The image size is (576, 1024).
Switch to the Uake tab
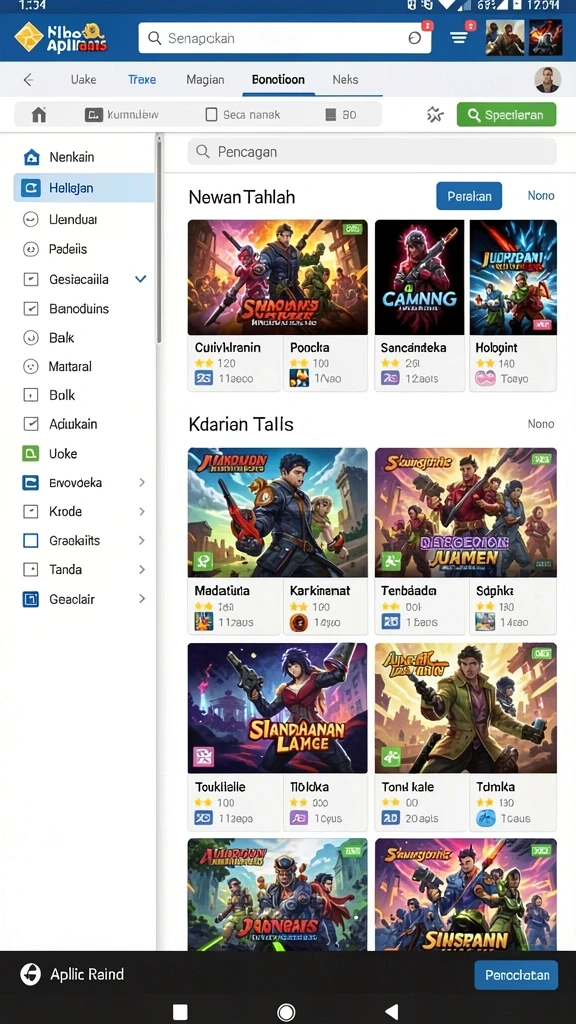84,80
